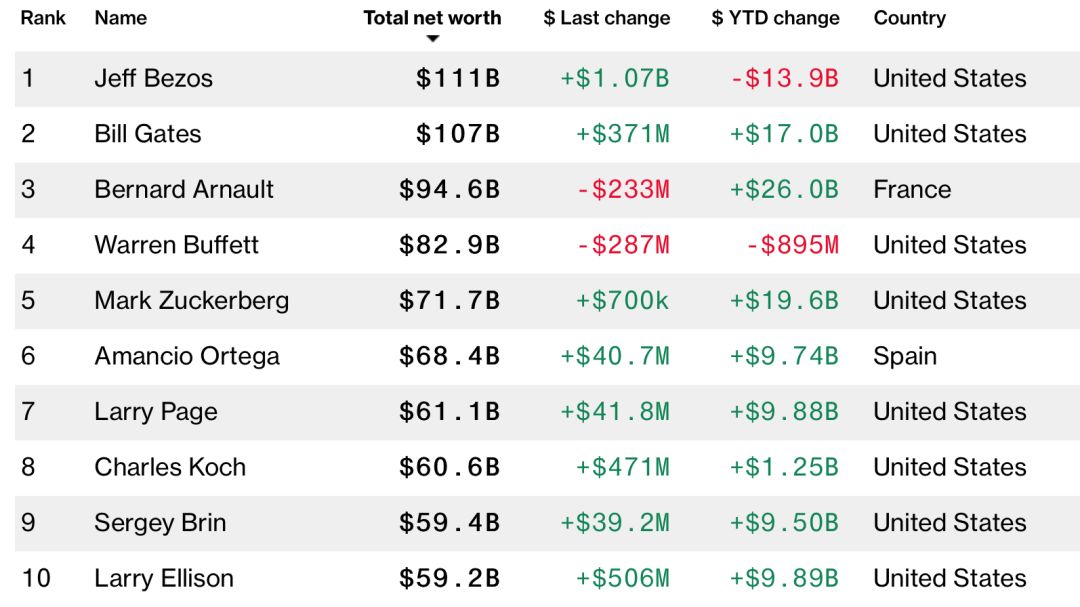The image size is (1080, 607).
Task: Click France in Bernard Arnault's row
Action: 912,190
